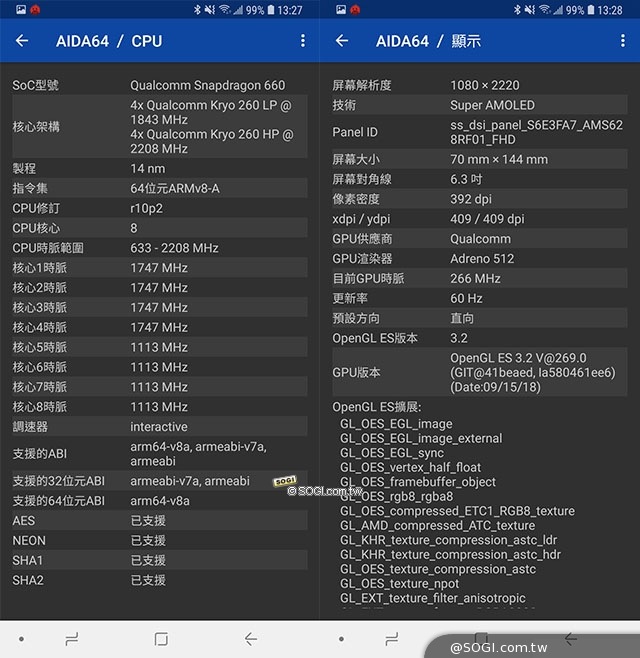Tap the 6.3 吋 diagonal value
Screen dimensions: 640x658
pyautogui.click(x=466, y=179)
